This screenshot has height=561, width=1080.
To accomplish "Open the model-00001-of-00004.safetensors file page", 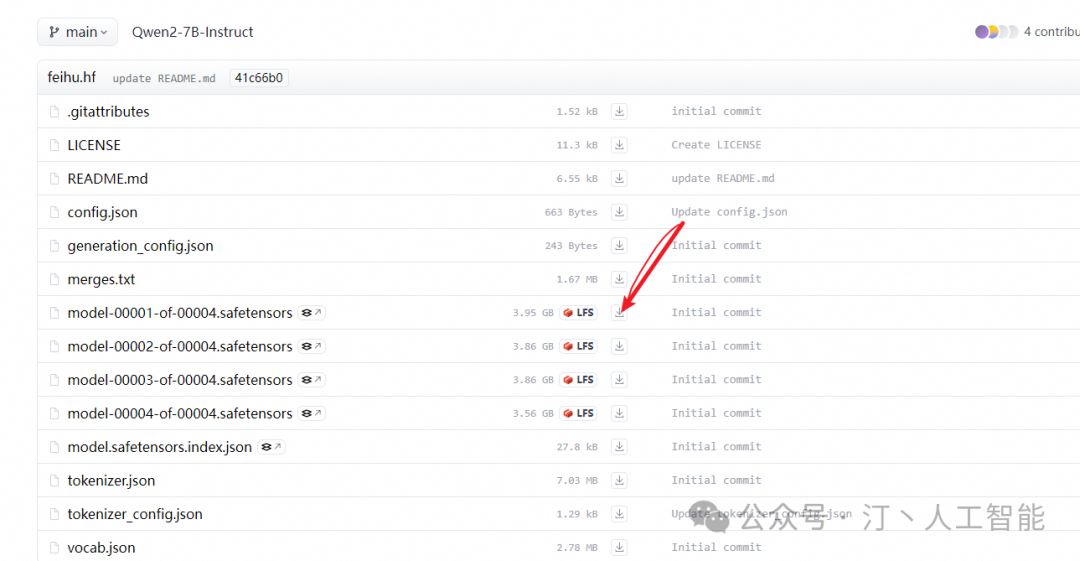I will click(180, 313).
